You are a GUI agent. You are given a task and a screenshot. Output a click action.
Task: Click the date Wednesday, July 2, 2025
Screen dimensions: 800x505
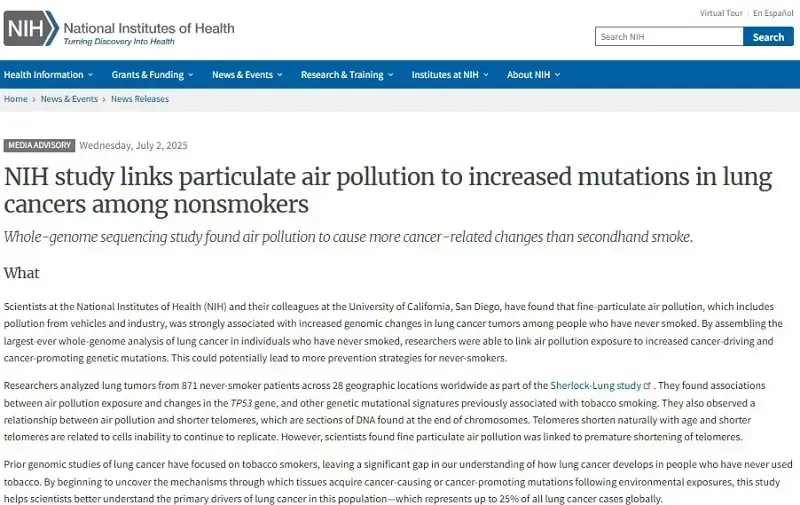133,145
